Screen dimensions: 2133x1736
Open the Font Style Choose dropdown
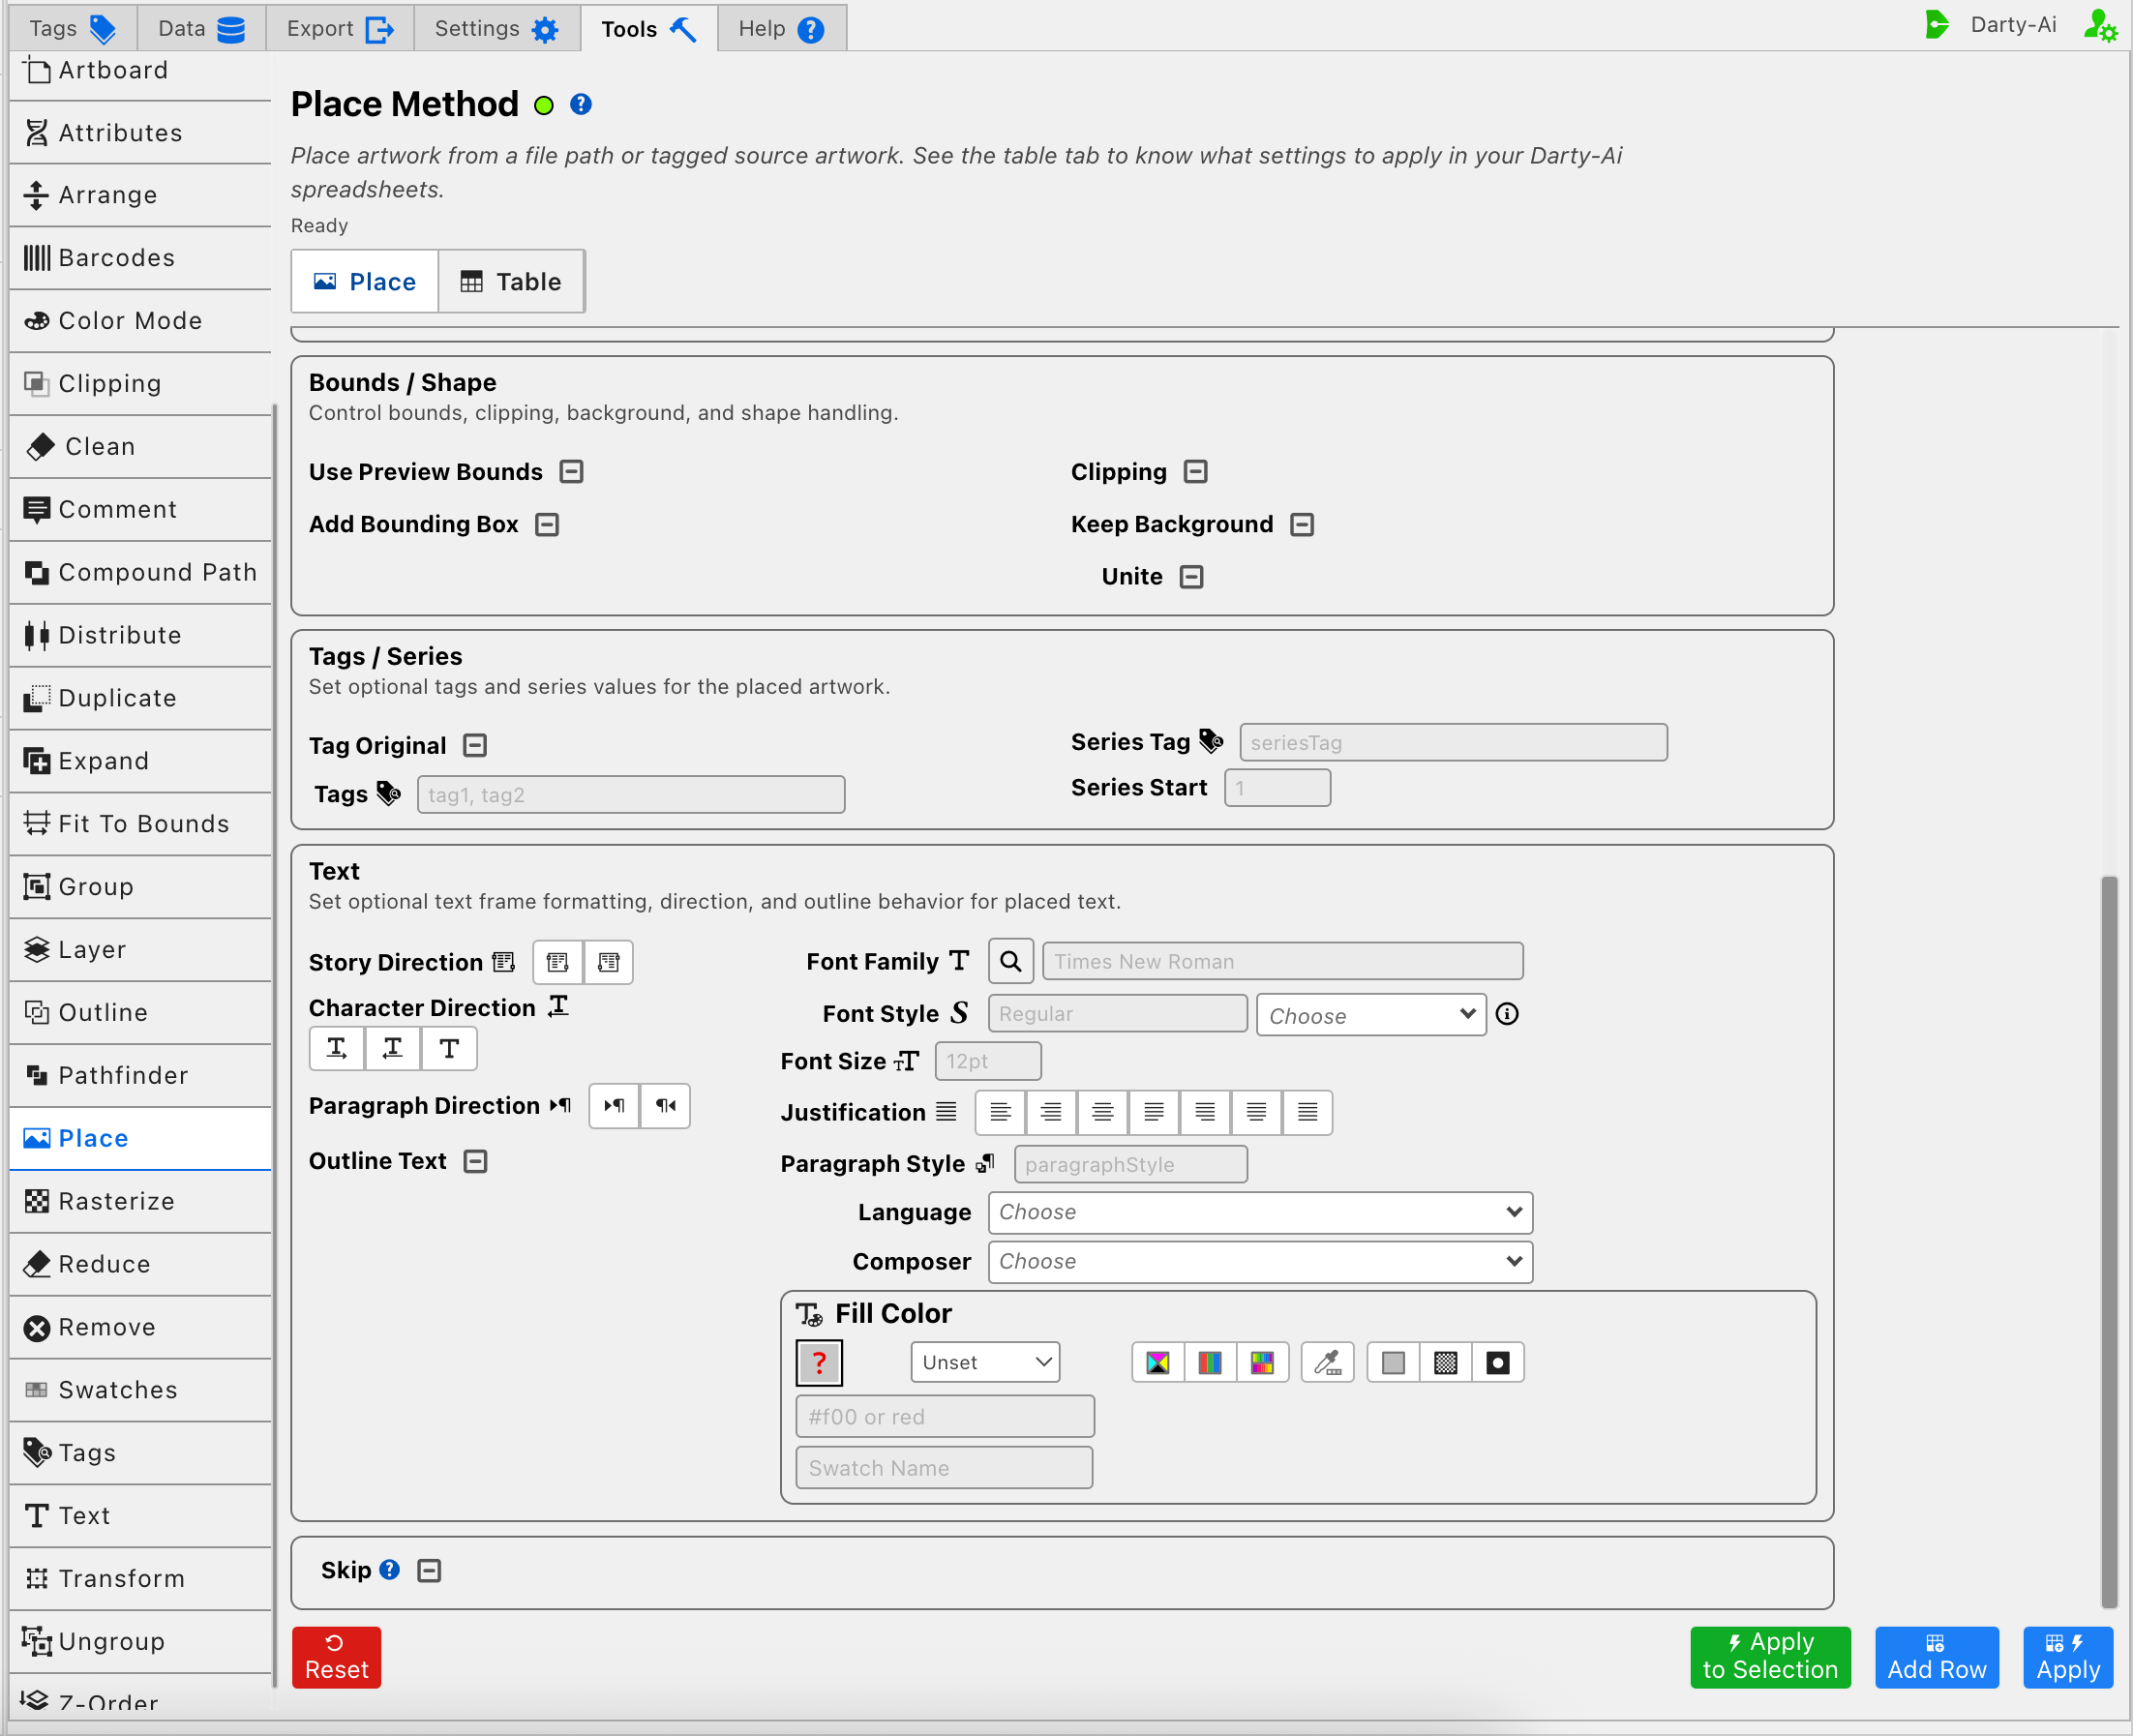[1371, 1015]
